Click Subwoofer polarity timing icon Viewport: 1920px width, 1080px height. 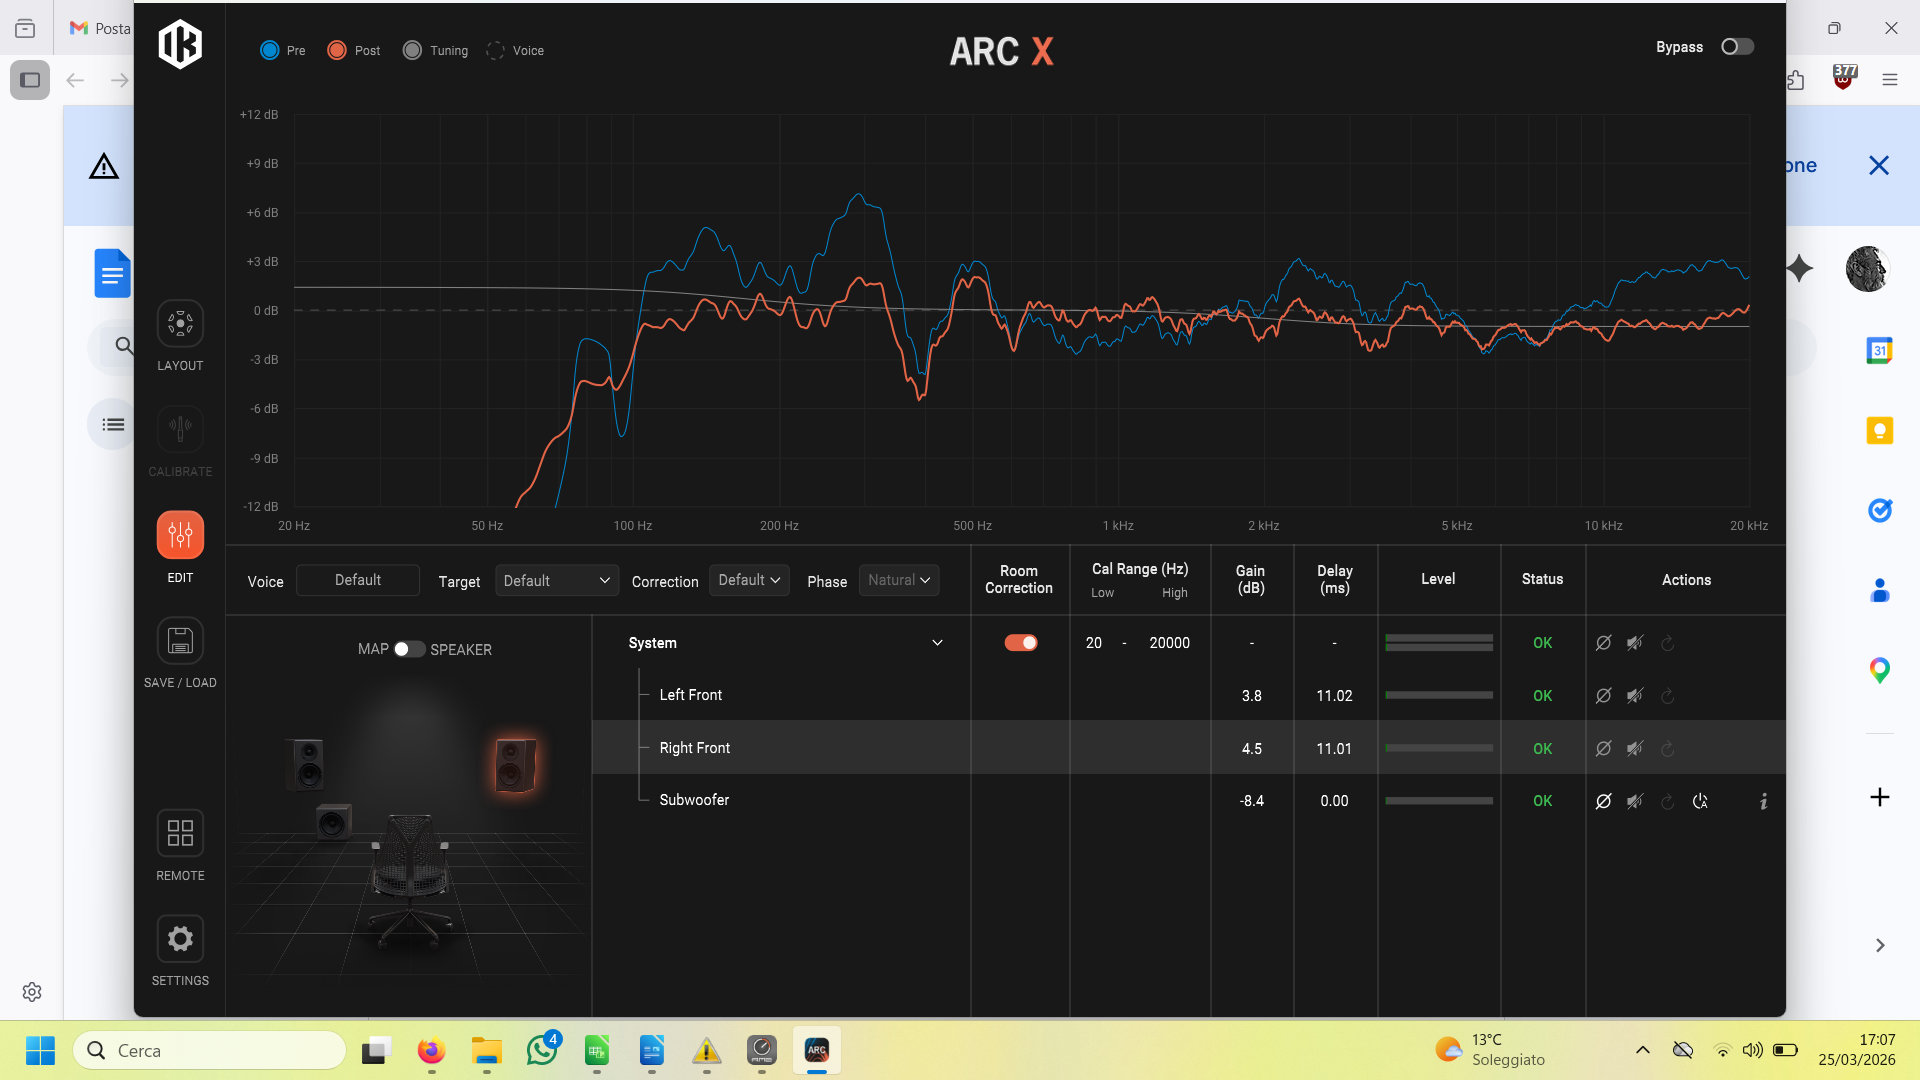coord(1700,801)
